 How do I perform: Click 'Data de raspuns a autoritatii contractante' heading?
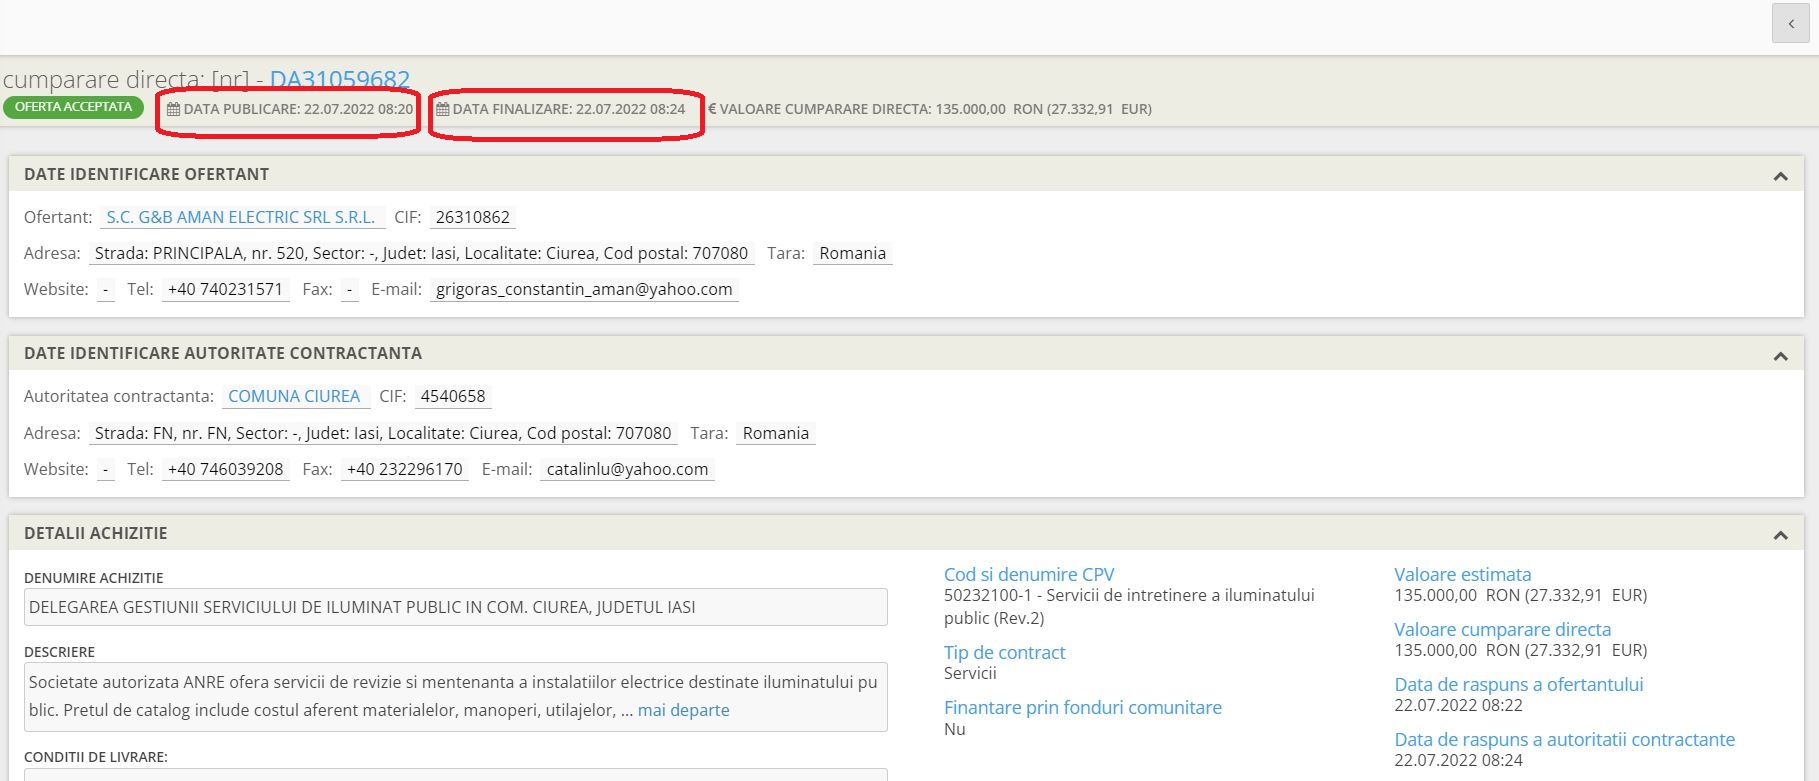(x=1564, y=739)
